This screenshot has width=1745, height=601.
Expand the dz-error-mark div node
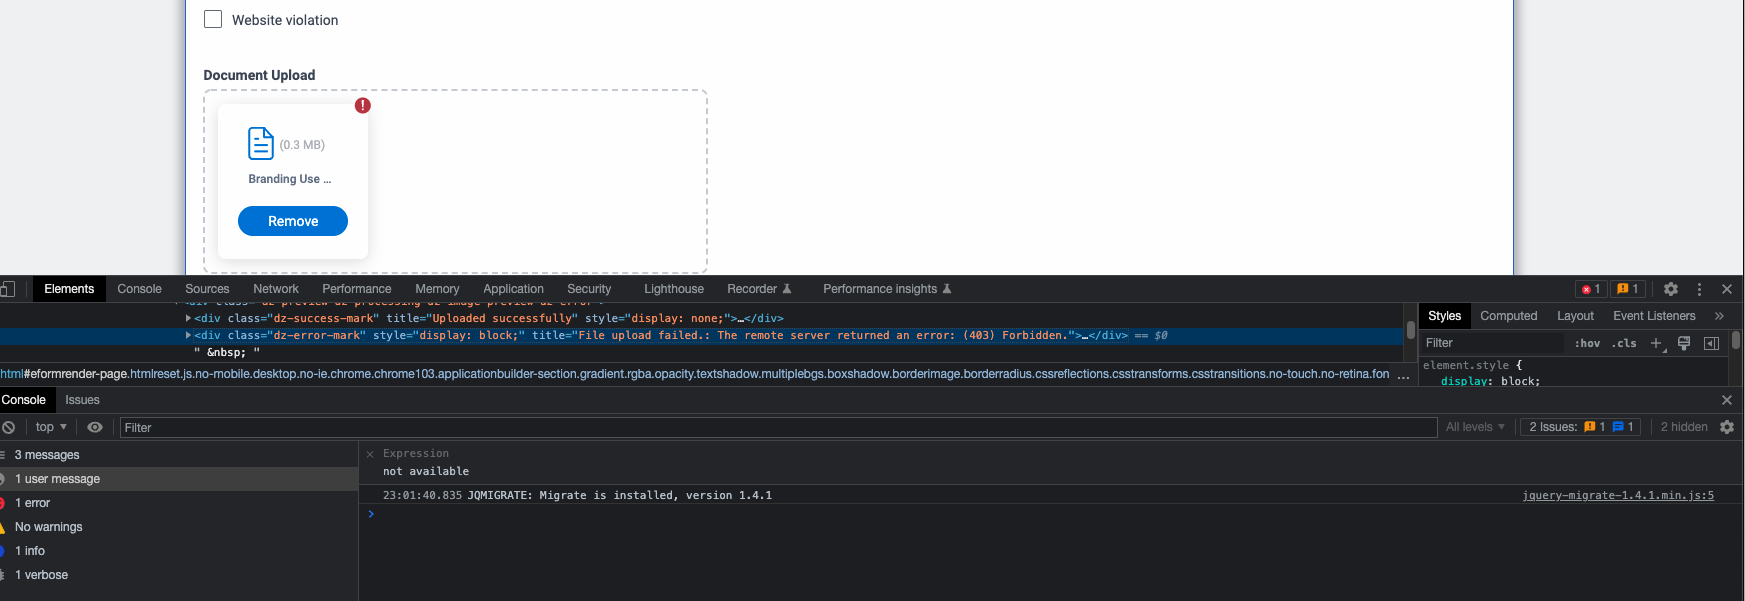pos(188,335)
